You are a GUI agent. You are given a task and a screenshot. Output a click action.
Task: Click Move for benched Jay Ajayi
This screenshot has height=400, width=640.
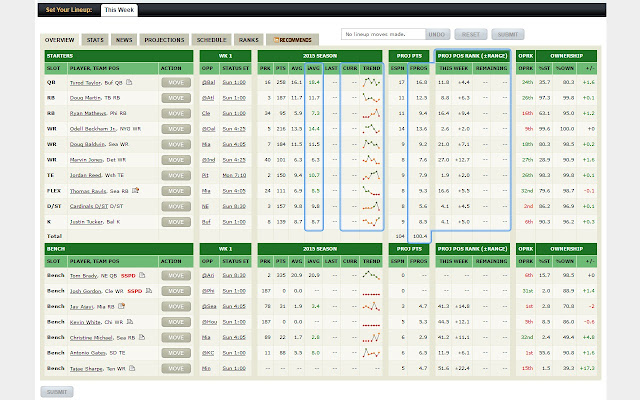(x=176, y=307)
